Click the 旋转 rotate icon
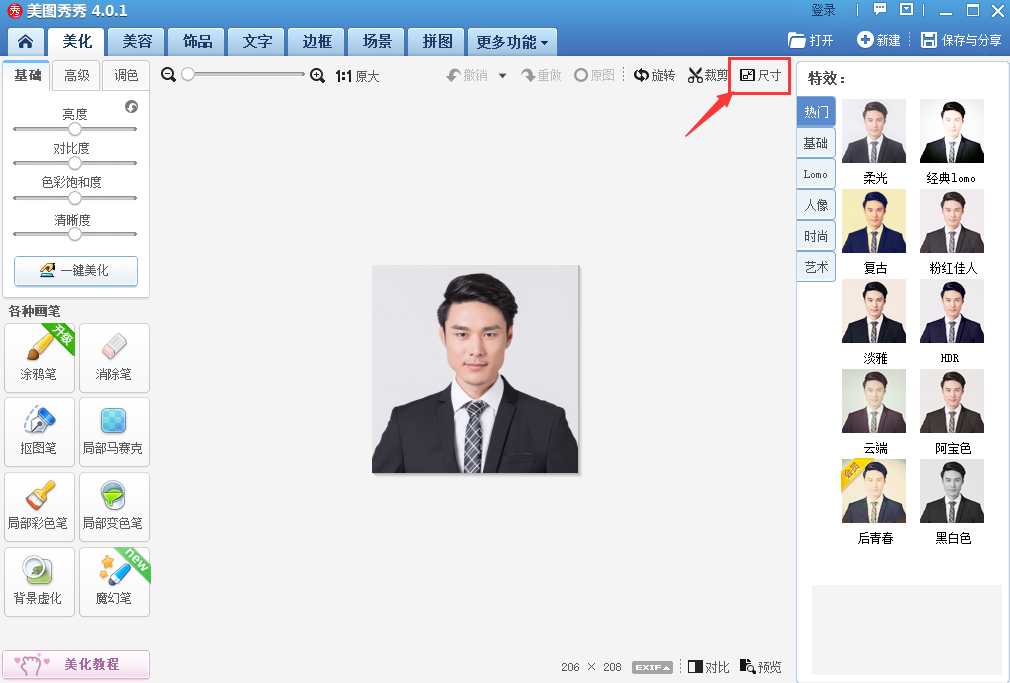 [642, 75]
